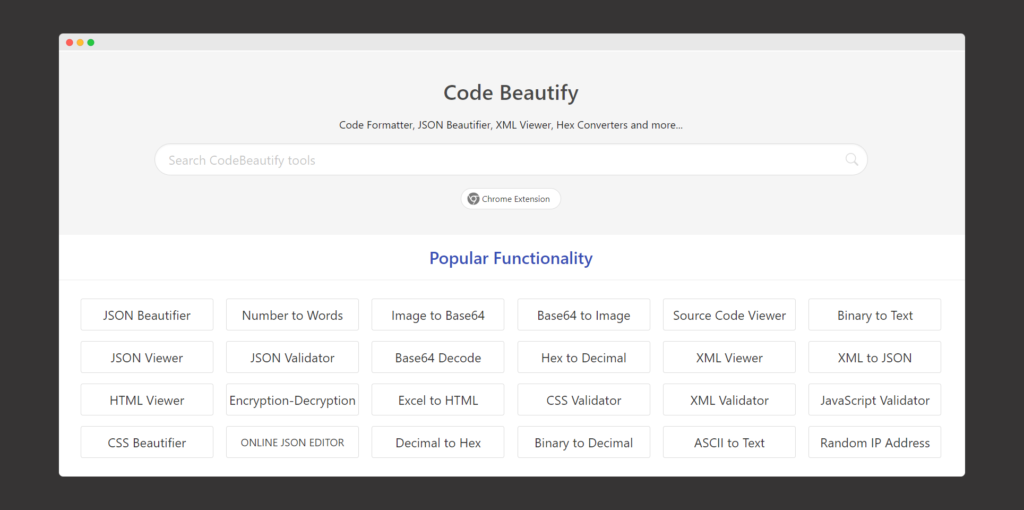The height and width of the screenshot is (510, 1024).
Task: Open the ONLINE JSON EDITOR
Action: [x=292, y=443]
